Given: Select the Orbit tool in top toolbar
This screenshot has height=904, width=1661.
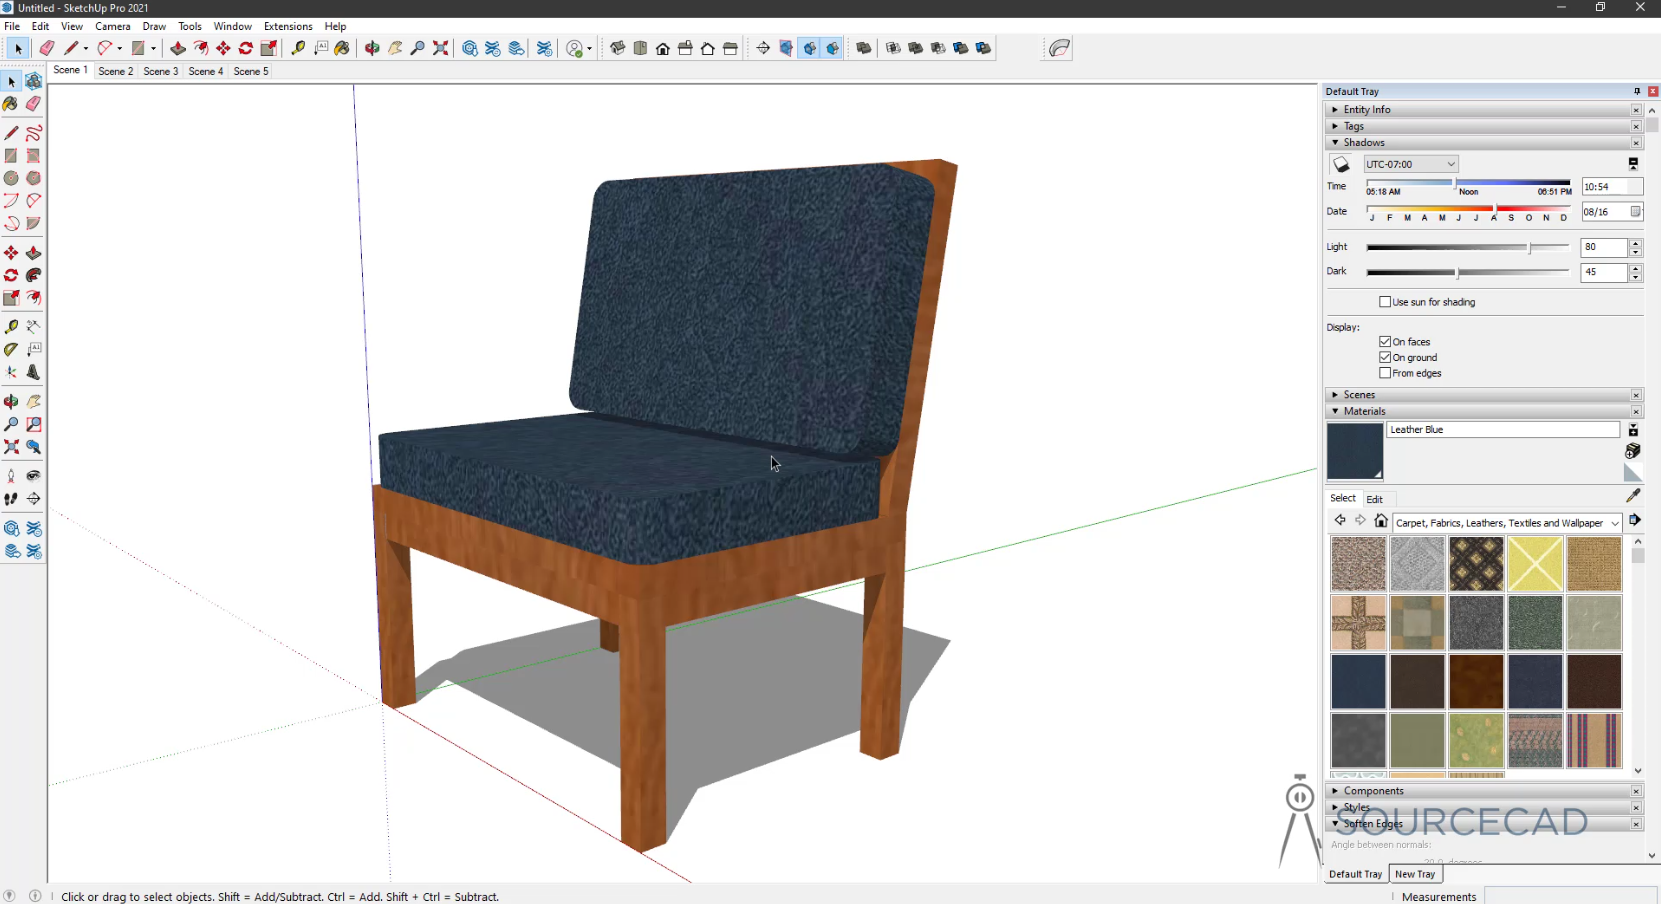Looking at the screenshot, I should pos(372,48).
